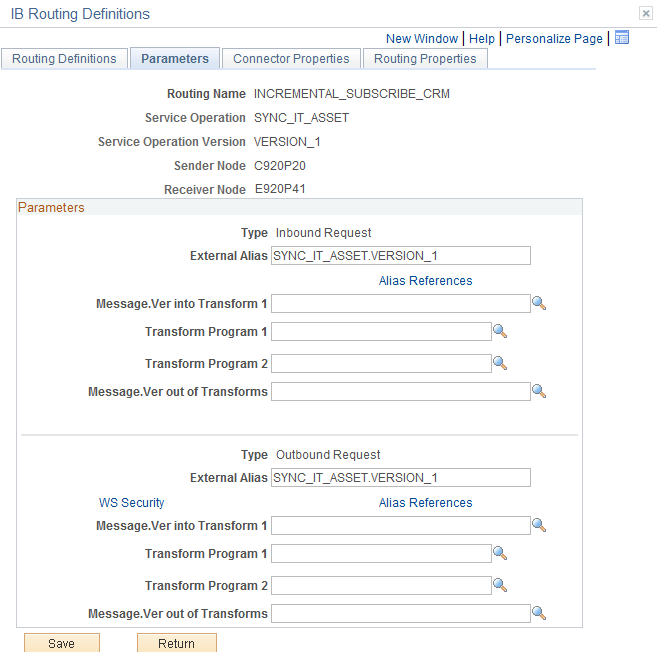657x652 pixels.
Task: Open lookup for inbound Transform Program 2
Action: (500, 363)
